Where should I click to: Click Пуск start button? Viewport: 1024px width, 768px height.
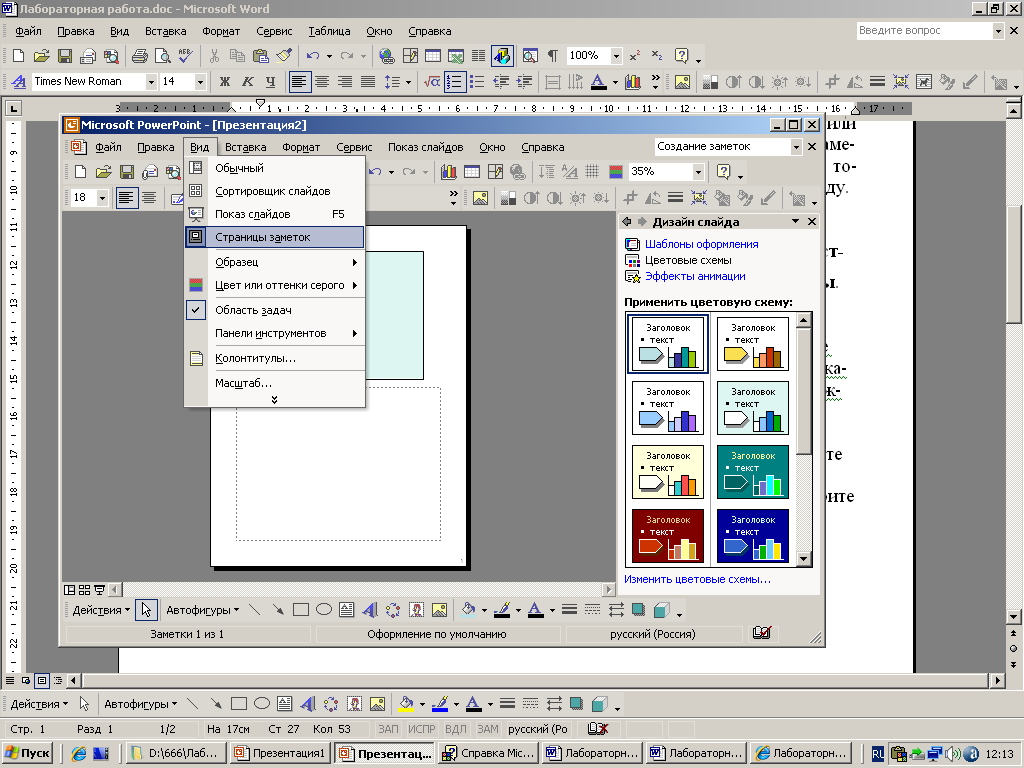click(27, 753)
